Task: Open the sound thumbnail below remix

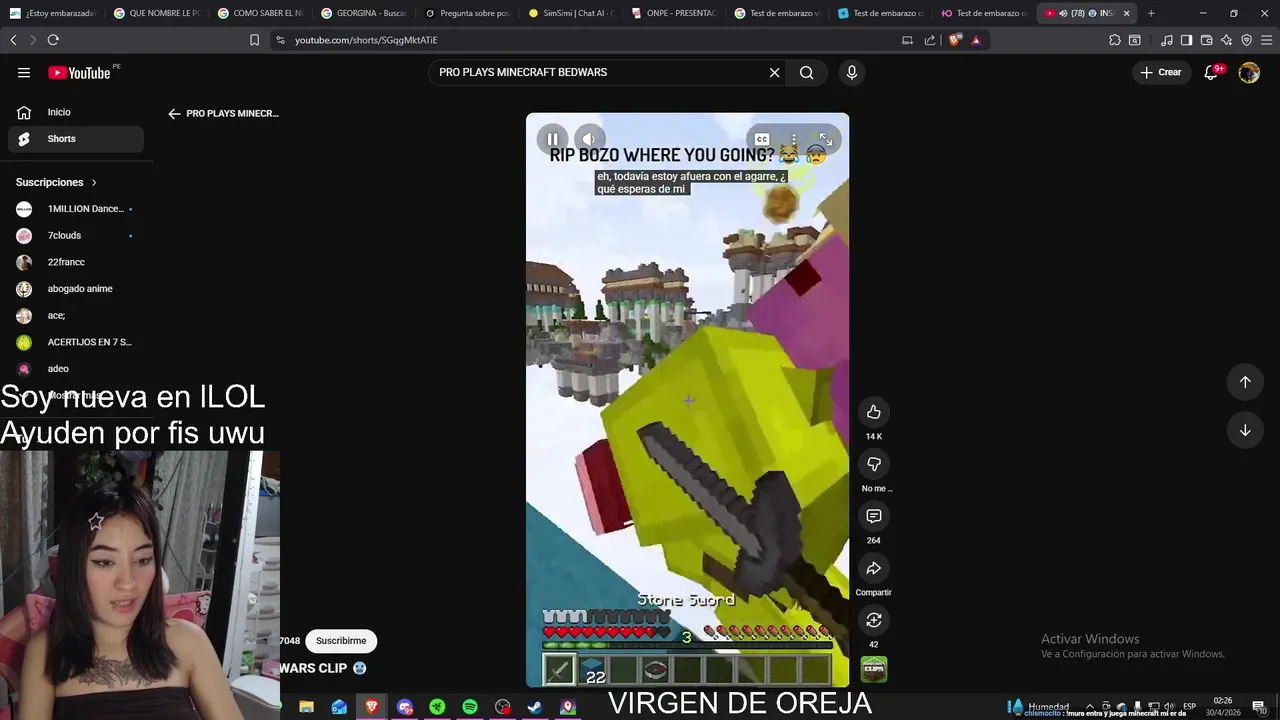Action: coord(873,669)
